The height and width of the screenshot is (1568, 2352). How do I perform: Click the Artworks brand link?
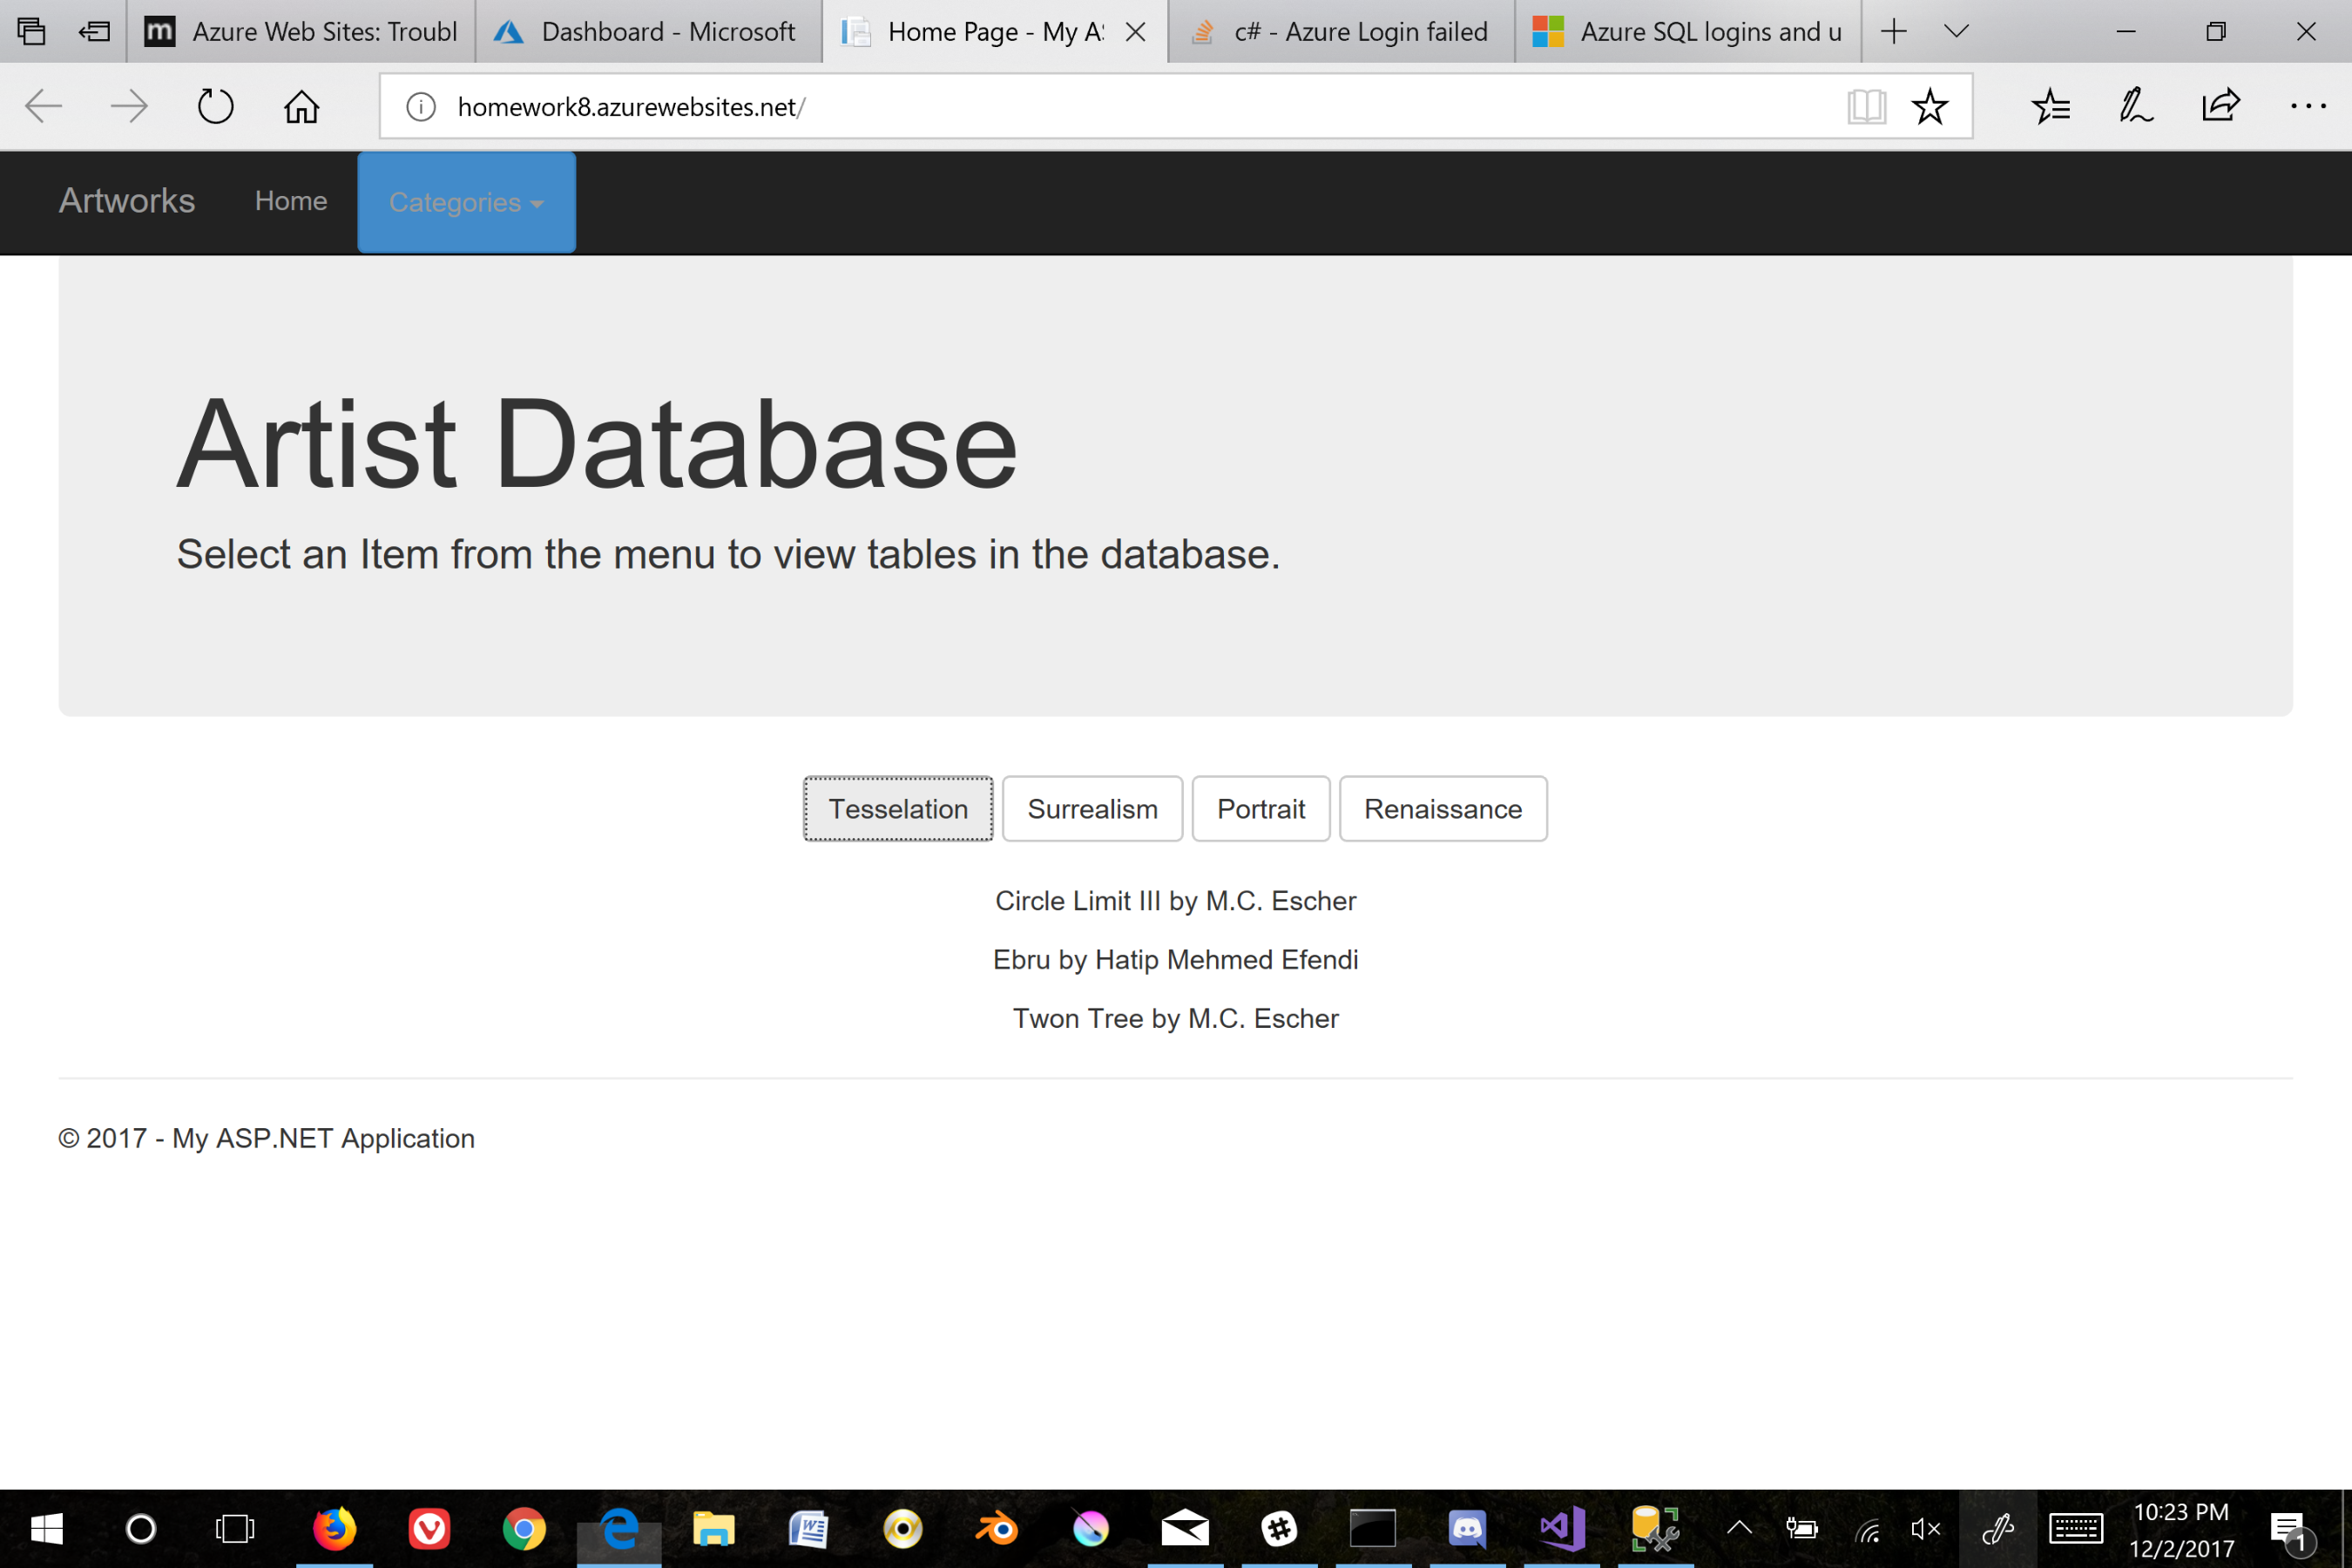[127, 201]
